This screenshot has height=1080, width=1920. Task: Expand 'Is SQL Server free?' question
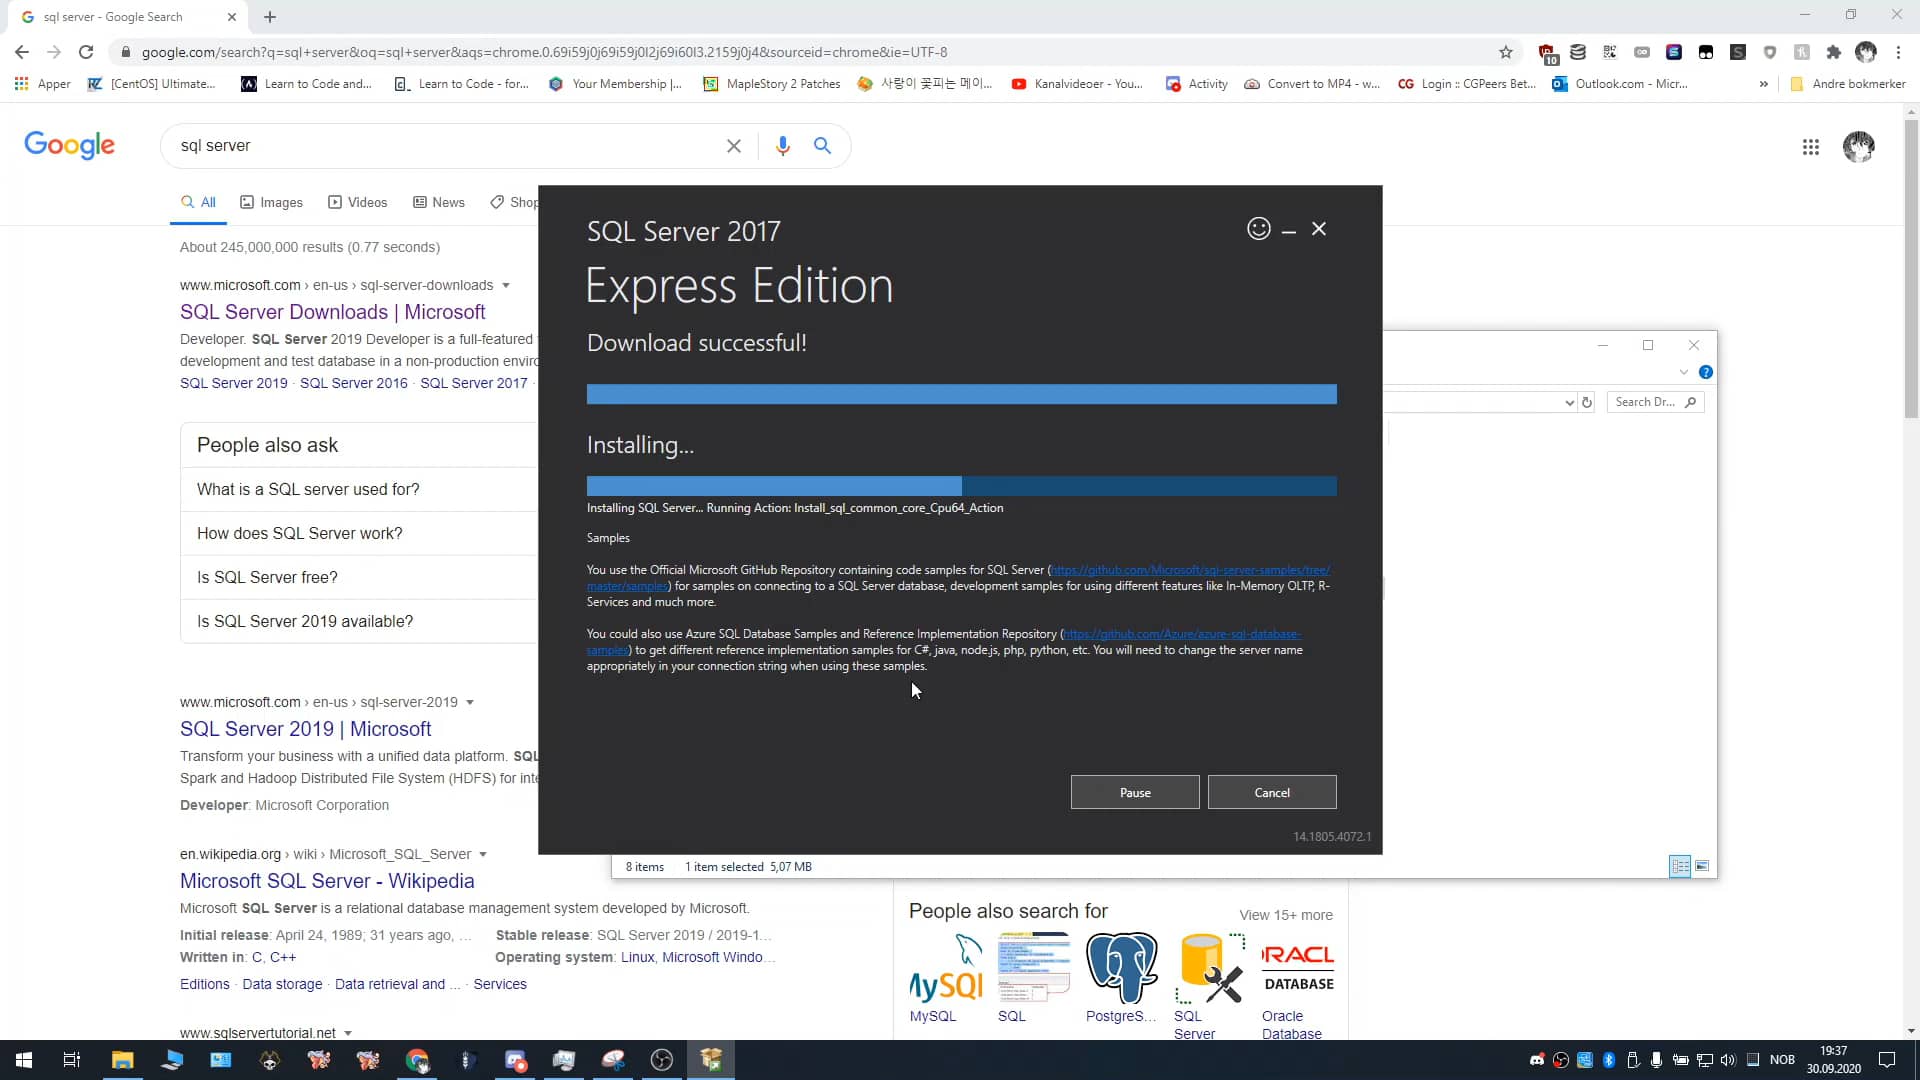point(267,577)
